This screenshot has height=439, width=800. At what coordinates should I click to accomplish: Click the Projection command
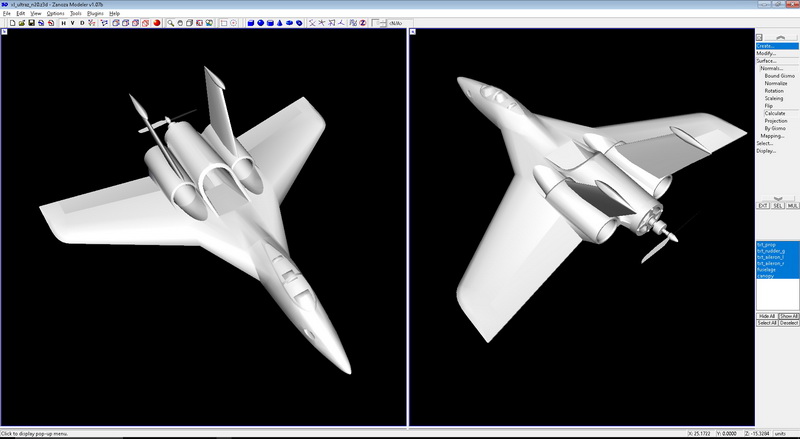[776, 121]
